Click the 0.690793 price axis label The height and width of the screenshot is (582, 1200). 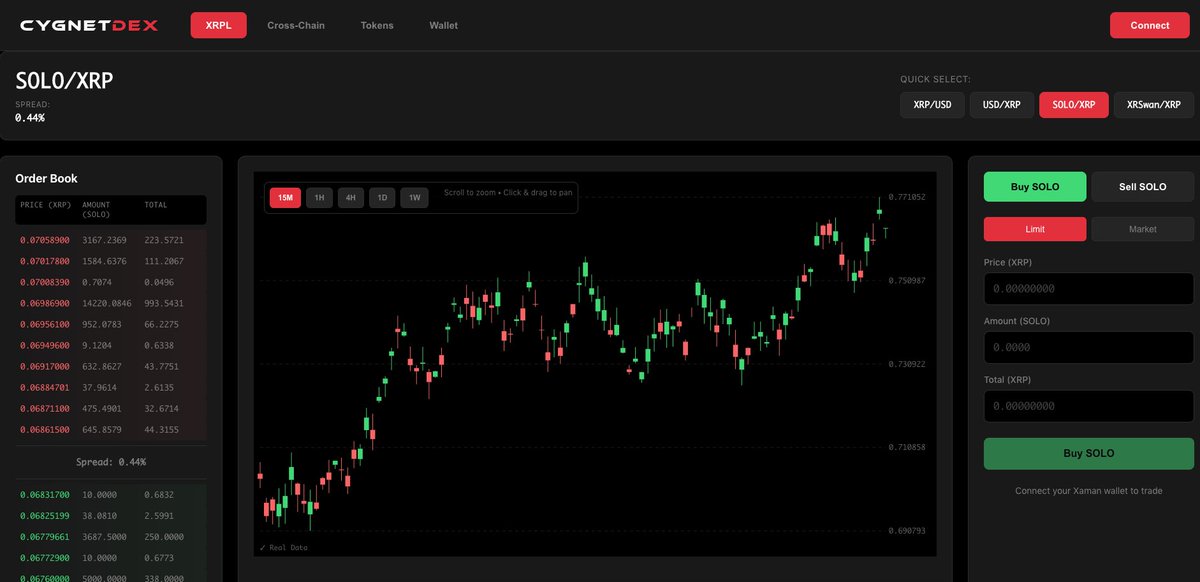(907, 531)
